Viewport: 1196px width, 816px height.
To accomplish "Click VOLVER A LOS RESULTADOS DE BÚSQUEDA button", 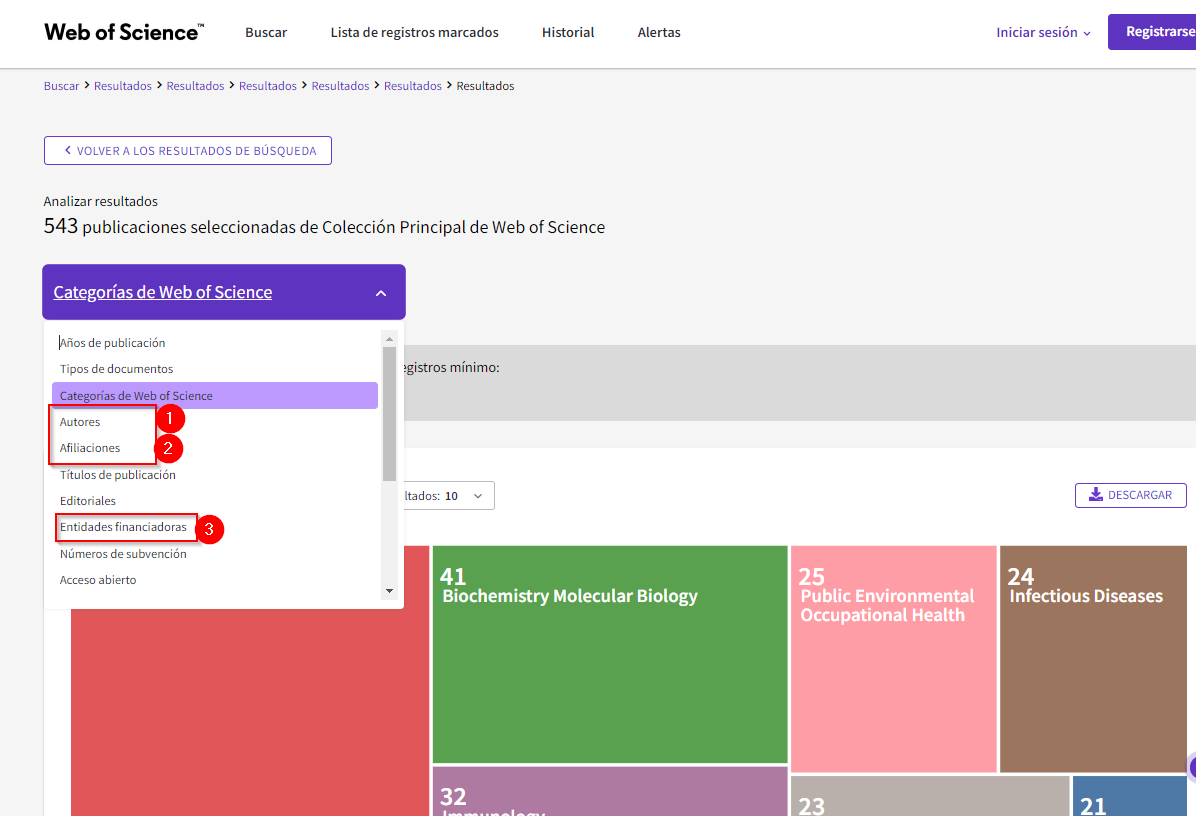I will [x=188, y=150].
